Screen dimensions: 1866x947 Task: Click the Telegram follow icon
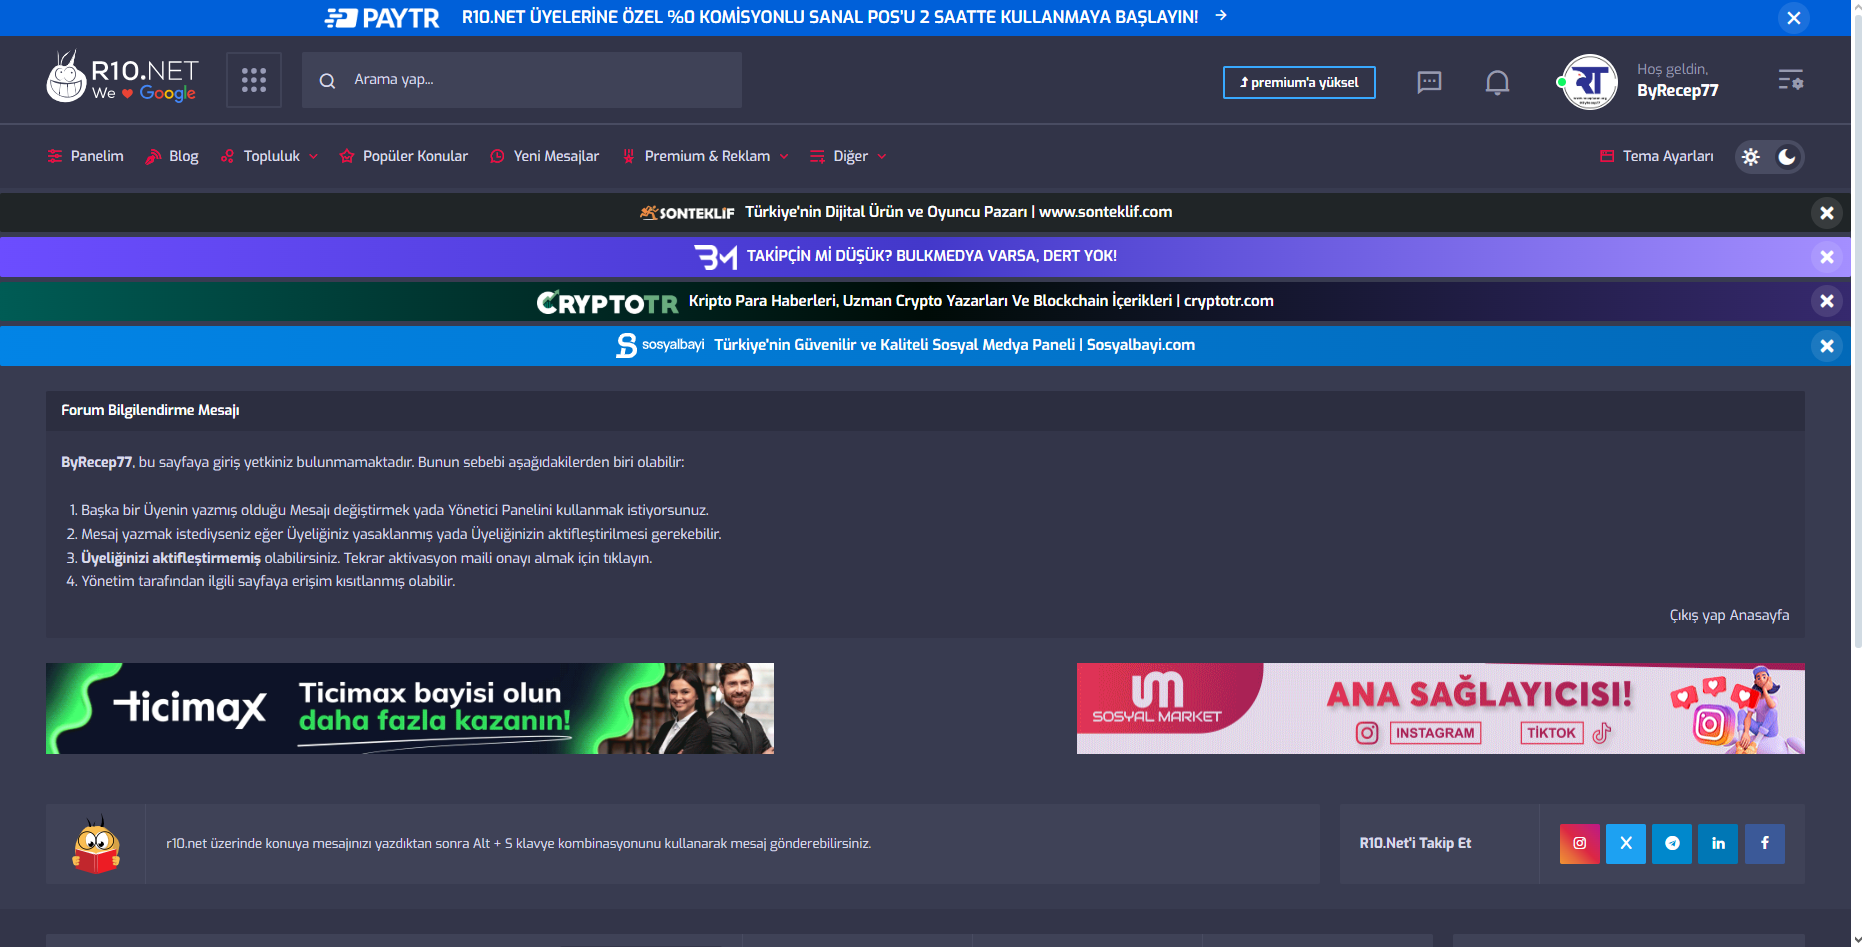tap(1672, 843)
